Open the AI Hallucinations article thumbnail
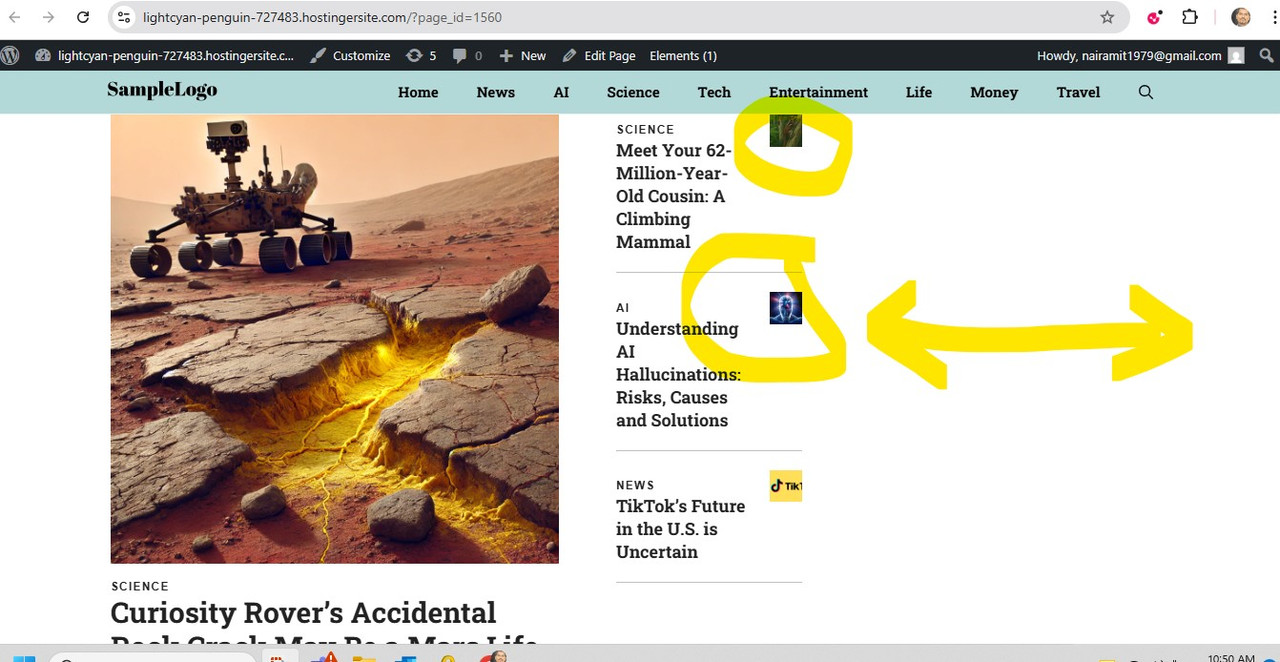Viewport: 1280px width, 662px height. [x=786, y=308]
